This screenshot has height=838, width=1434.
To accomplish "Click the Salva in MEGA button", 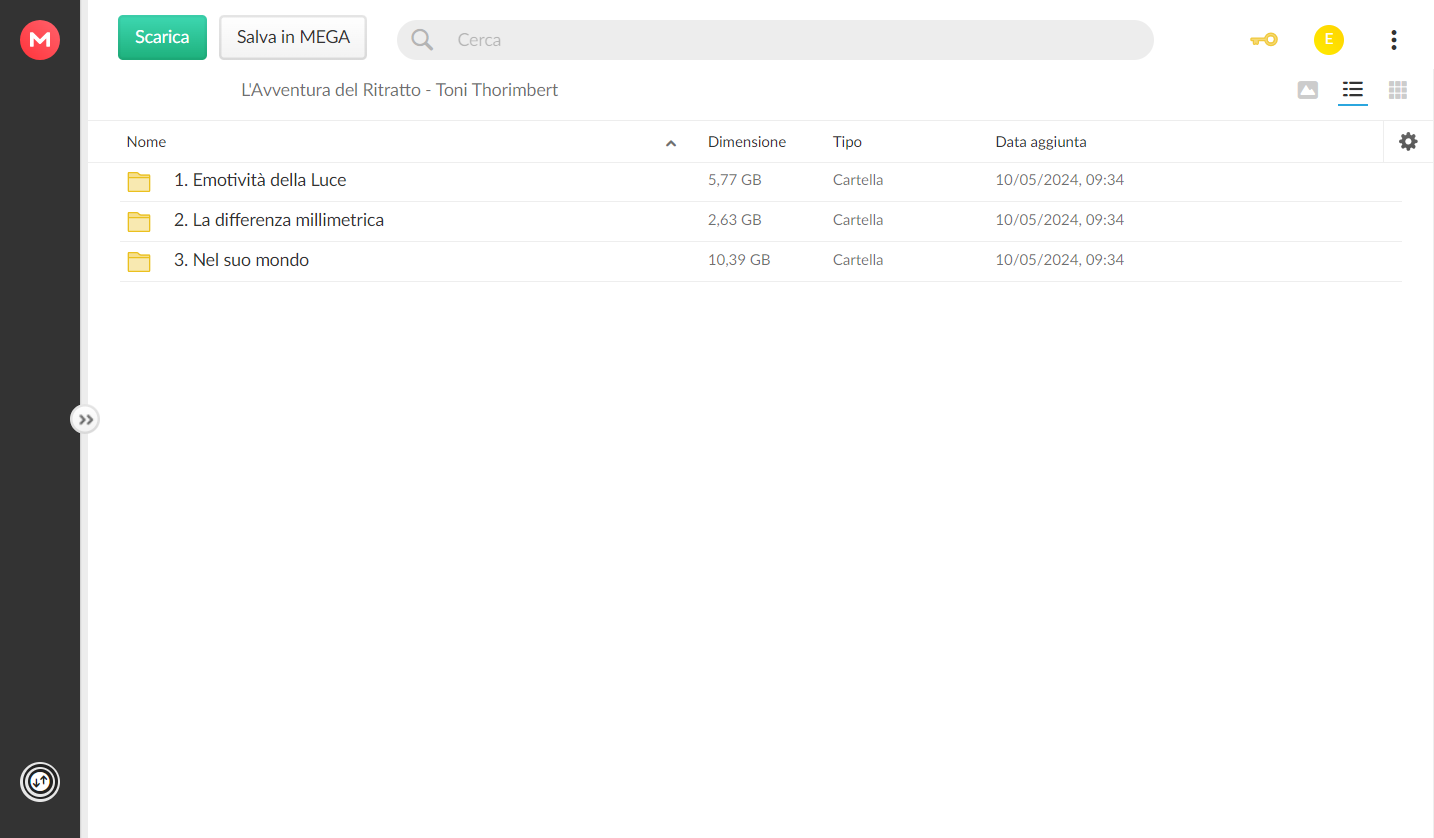I will [293, 37].
